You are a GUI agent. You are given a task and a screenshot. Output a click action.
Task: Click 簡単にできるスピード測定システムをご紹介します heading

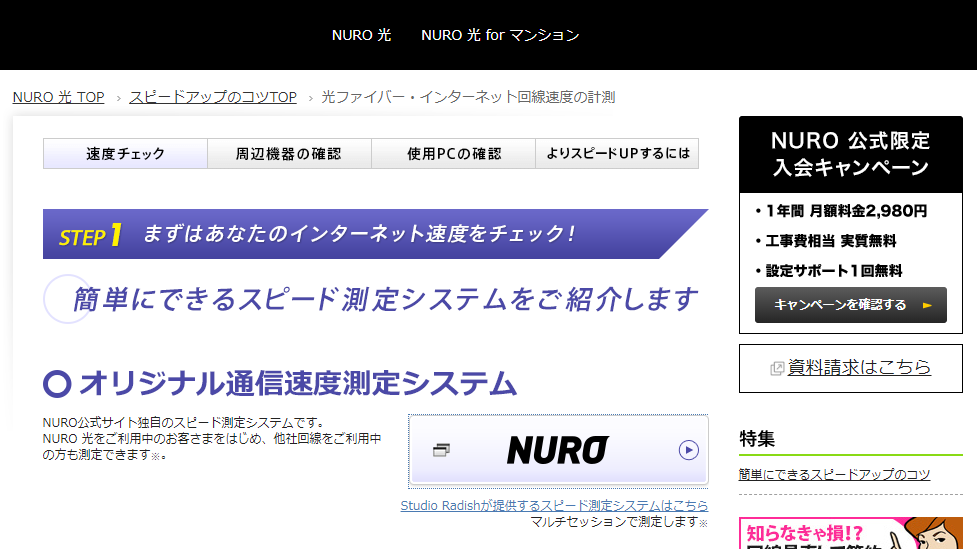385,299
